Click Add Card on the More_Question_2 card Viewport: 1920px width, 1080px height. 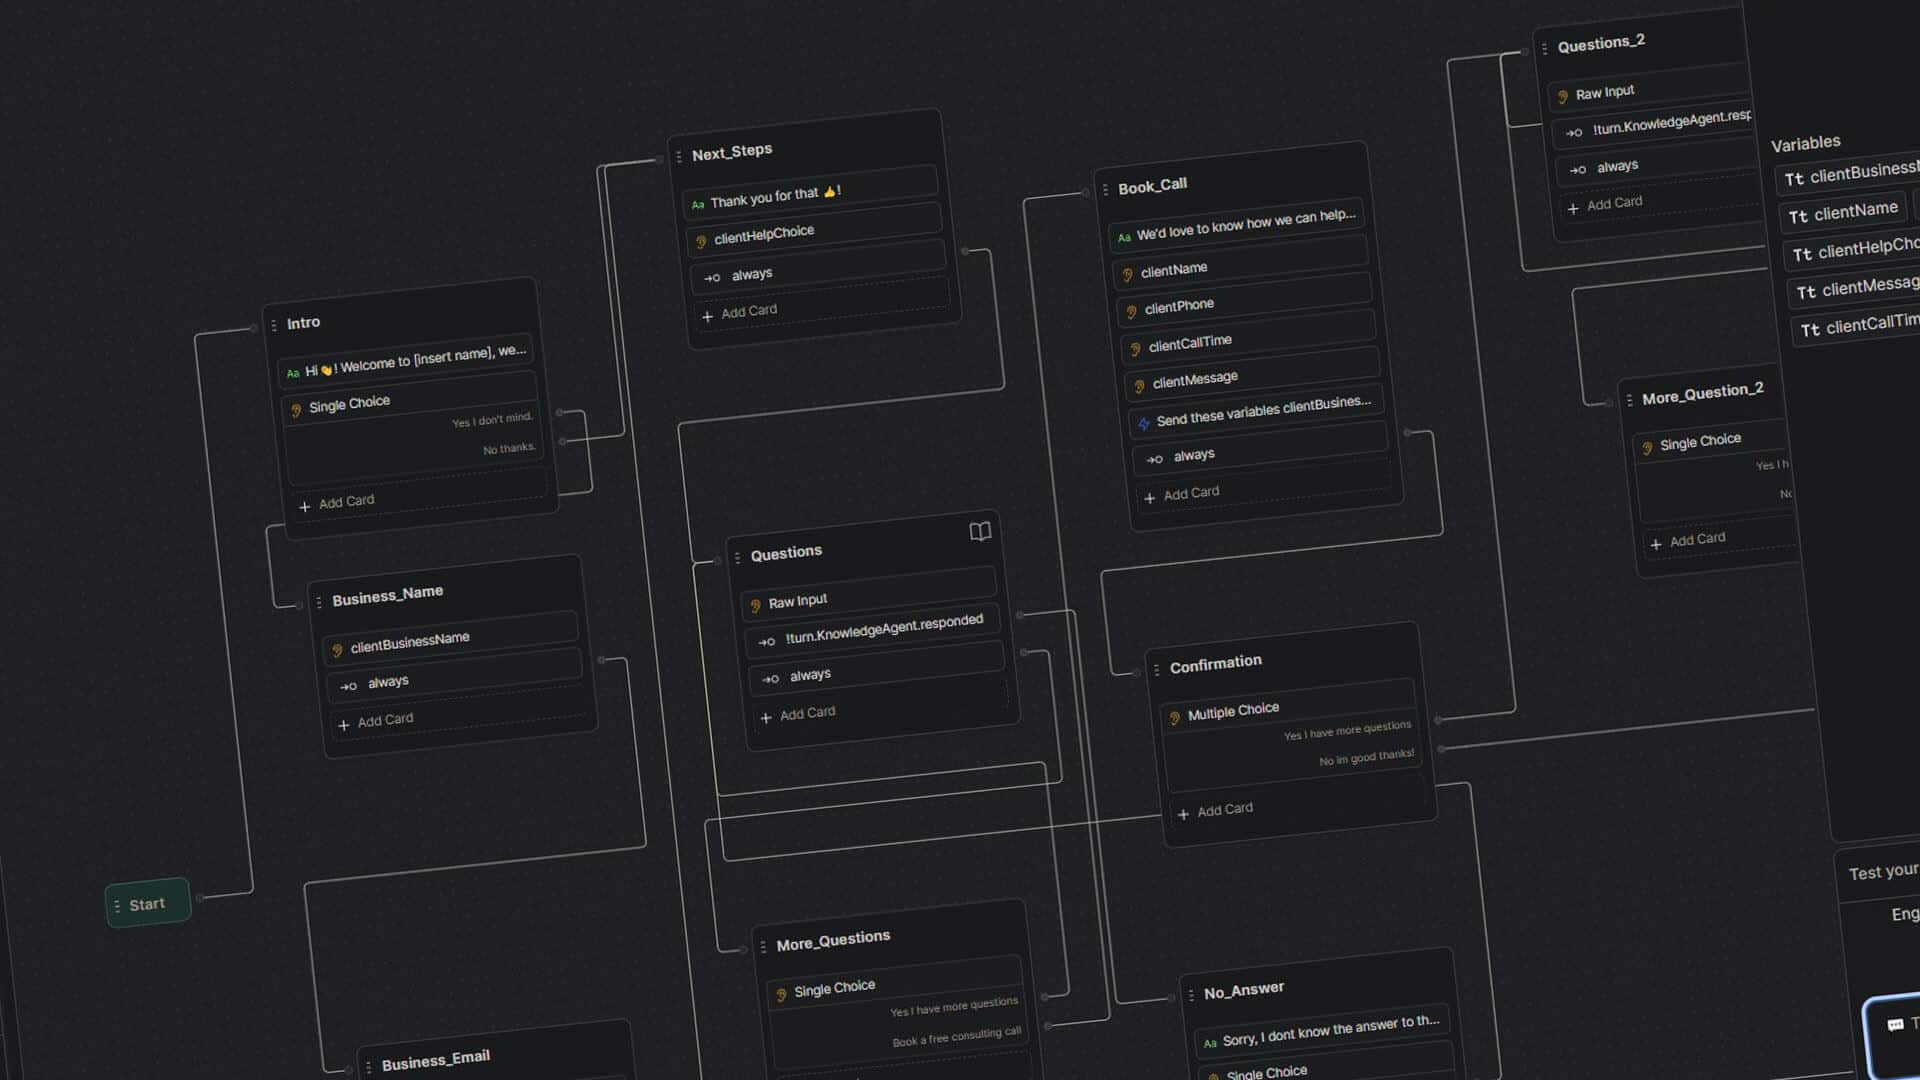[x=1688, y=540]
